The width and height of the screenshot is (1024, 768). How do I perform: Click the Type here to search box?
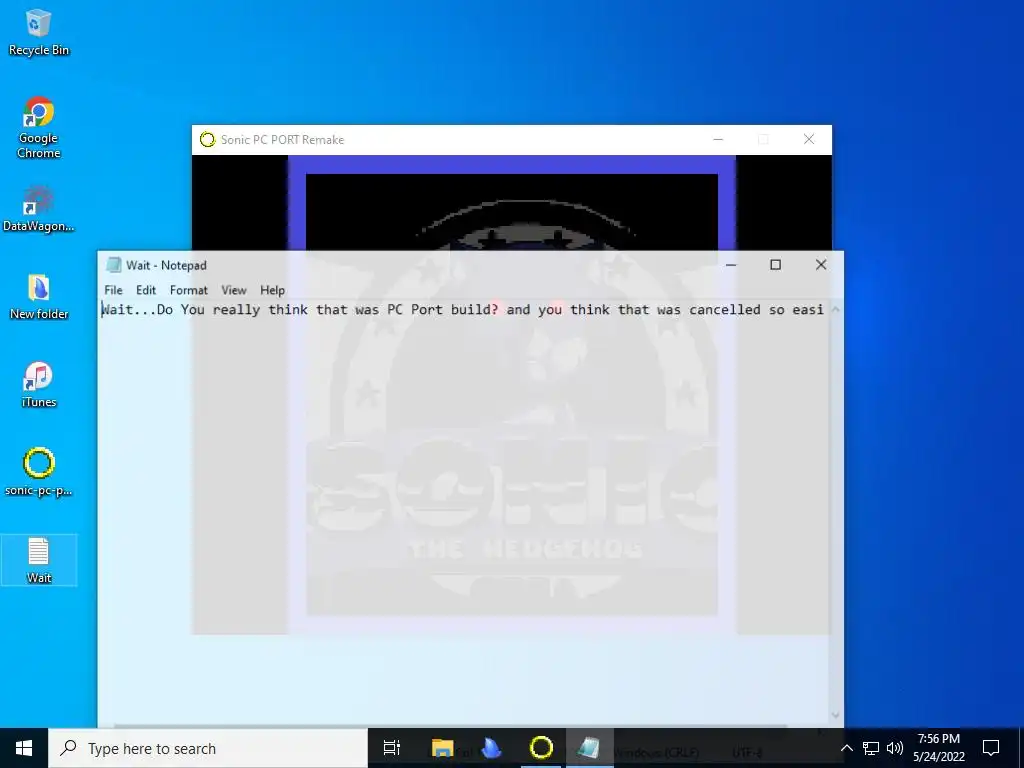coord(208,748)
